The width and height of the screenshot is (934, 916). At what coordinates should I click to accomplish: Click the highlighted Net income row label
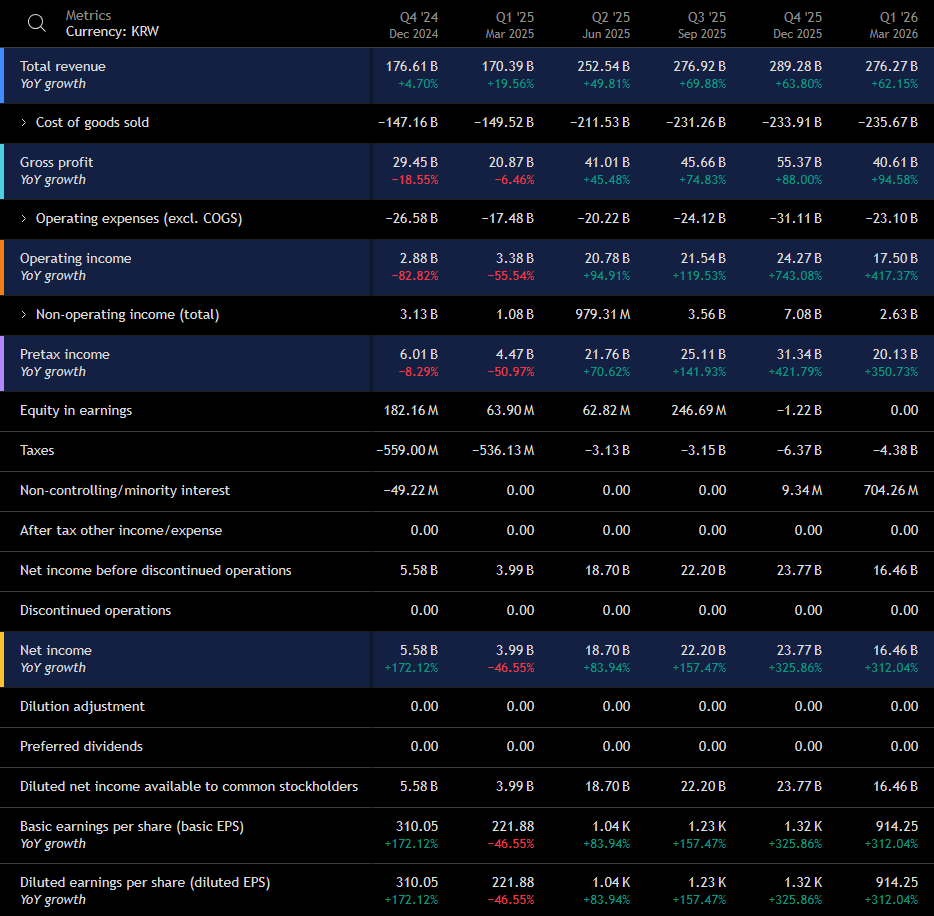(56, 650)
